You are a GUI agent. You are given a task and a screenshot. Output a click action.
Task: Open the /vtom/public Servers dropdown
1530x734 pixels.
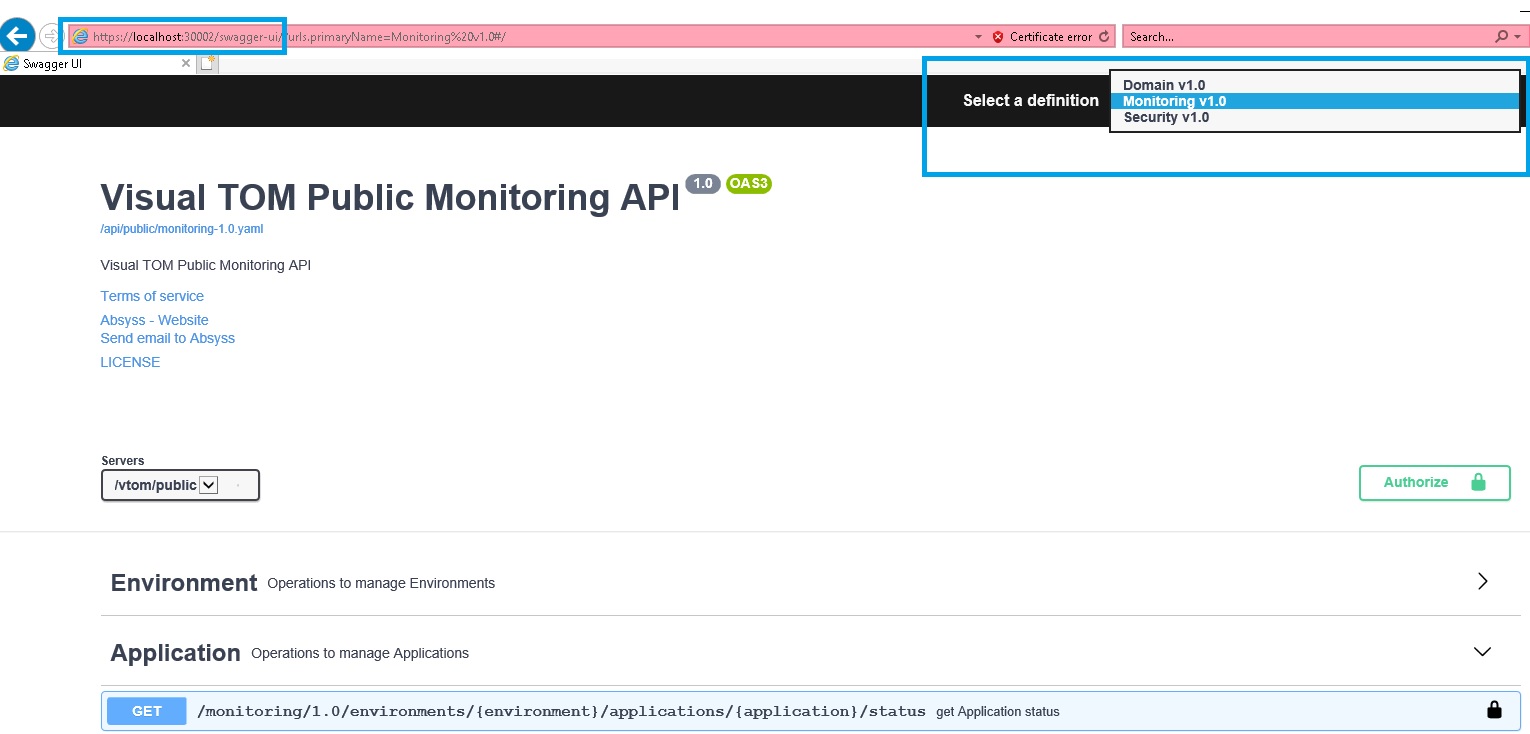pyautogui.click(x=180, y=485)
